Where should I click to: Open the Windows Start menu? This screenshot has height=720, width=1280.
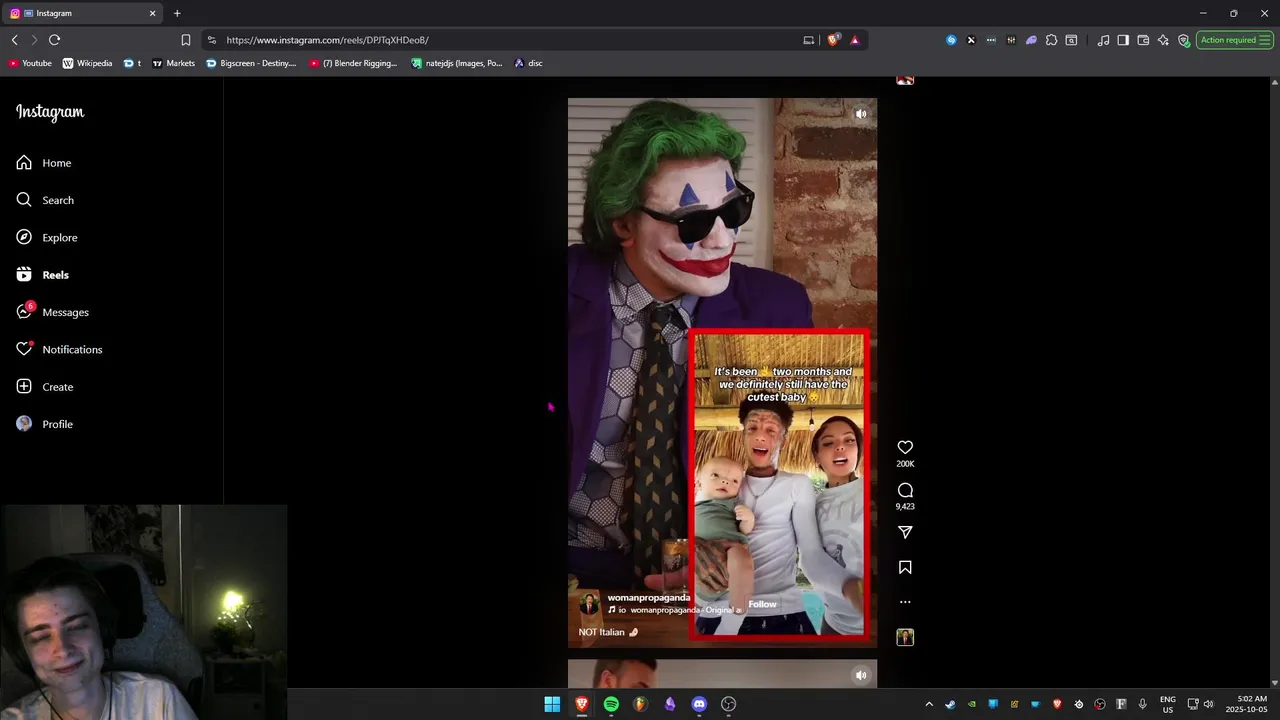coord(552,704)
